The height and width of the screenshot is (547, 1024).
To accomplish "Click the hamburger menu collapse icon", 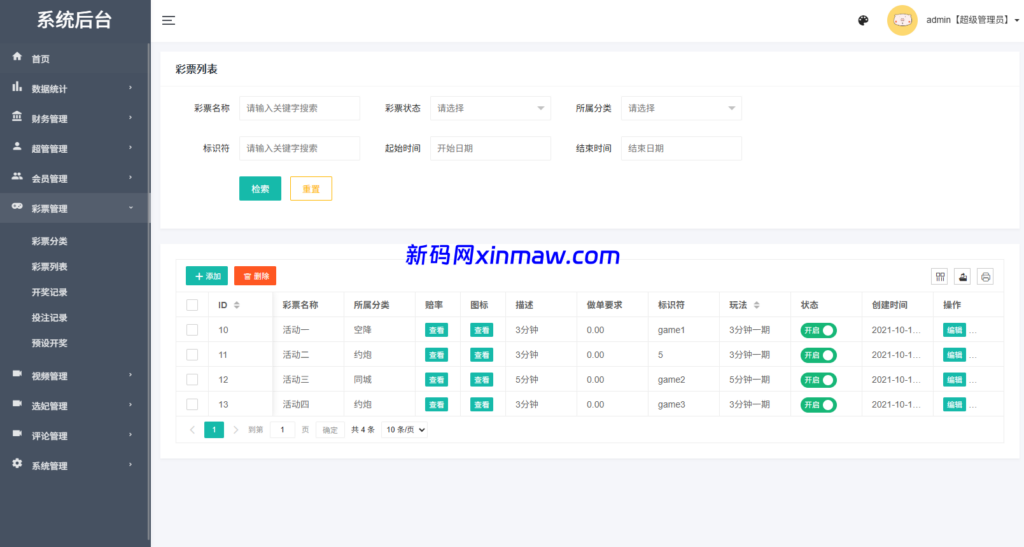I will [168, 20].
